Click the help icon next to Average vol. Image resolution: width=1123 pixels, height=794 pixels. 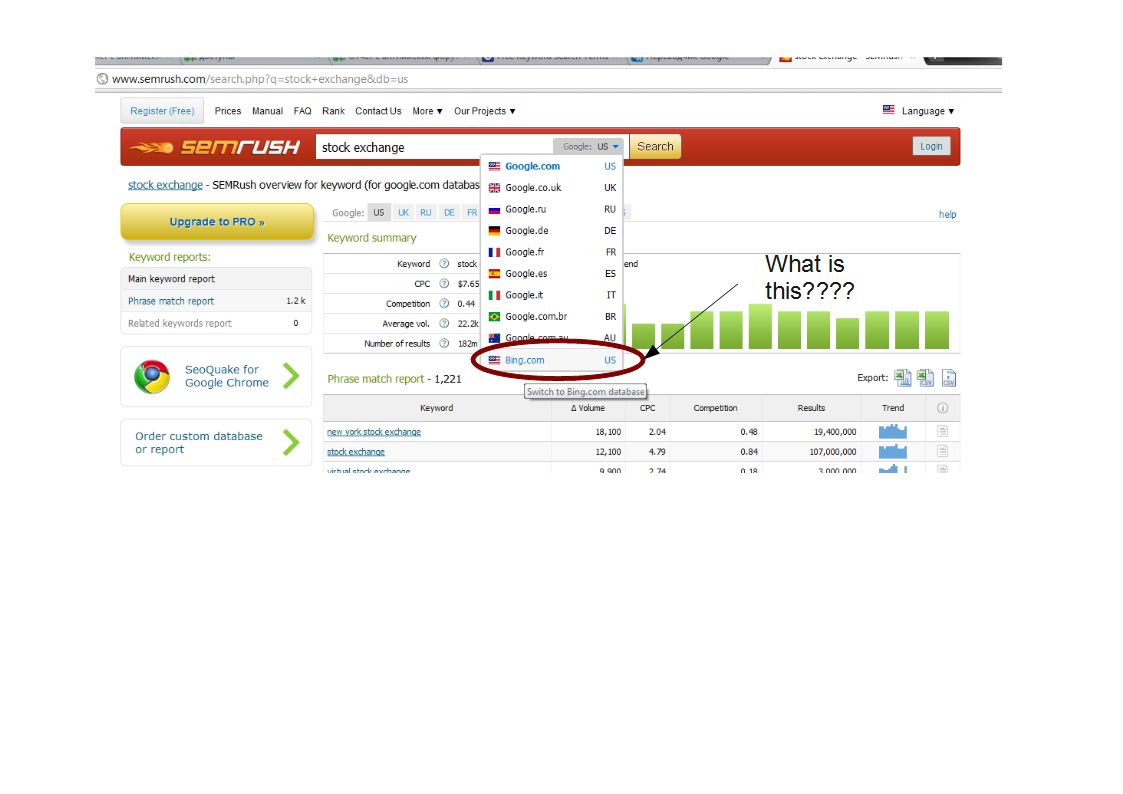click(x=444, y=324)
